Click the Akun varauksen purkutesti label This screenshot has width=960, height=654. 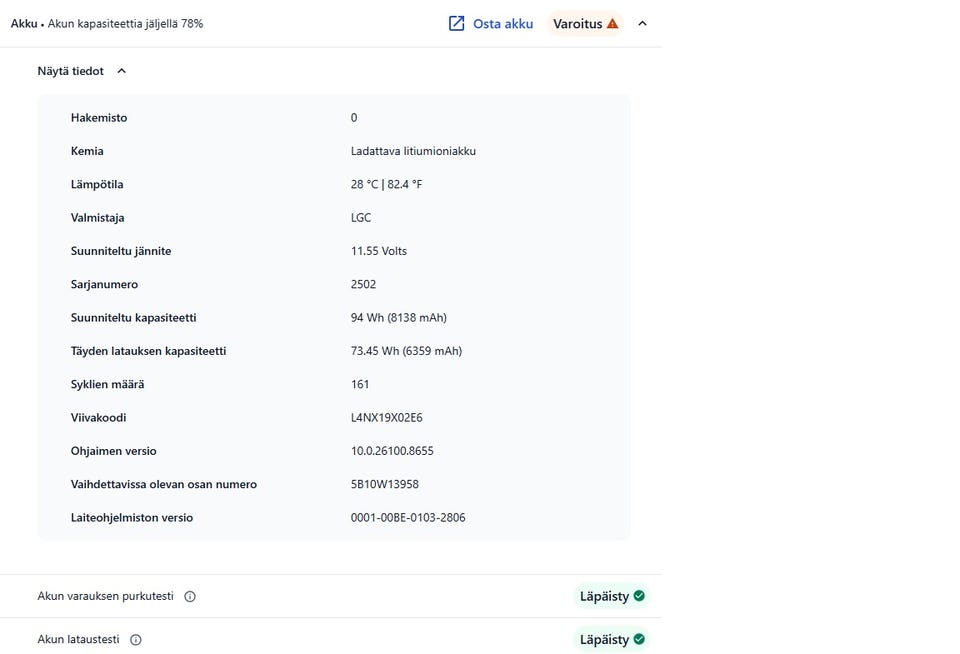(105, 596)
